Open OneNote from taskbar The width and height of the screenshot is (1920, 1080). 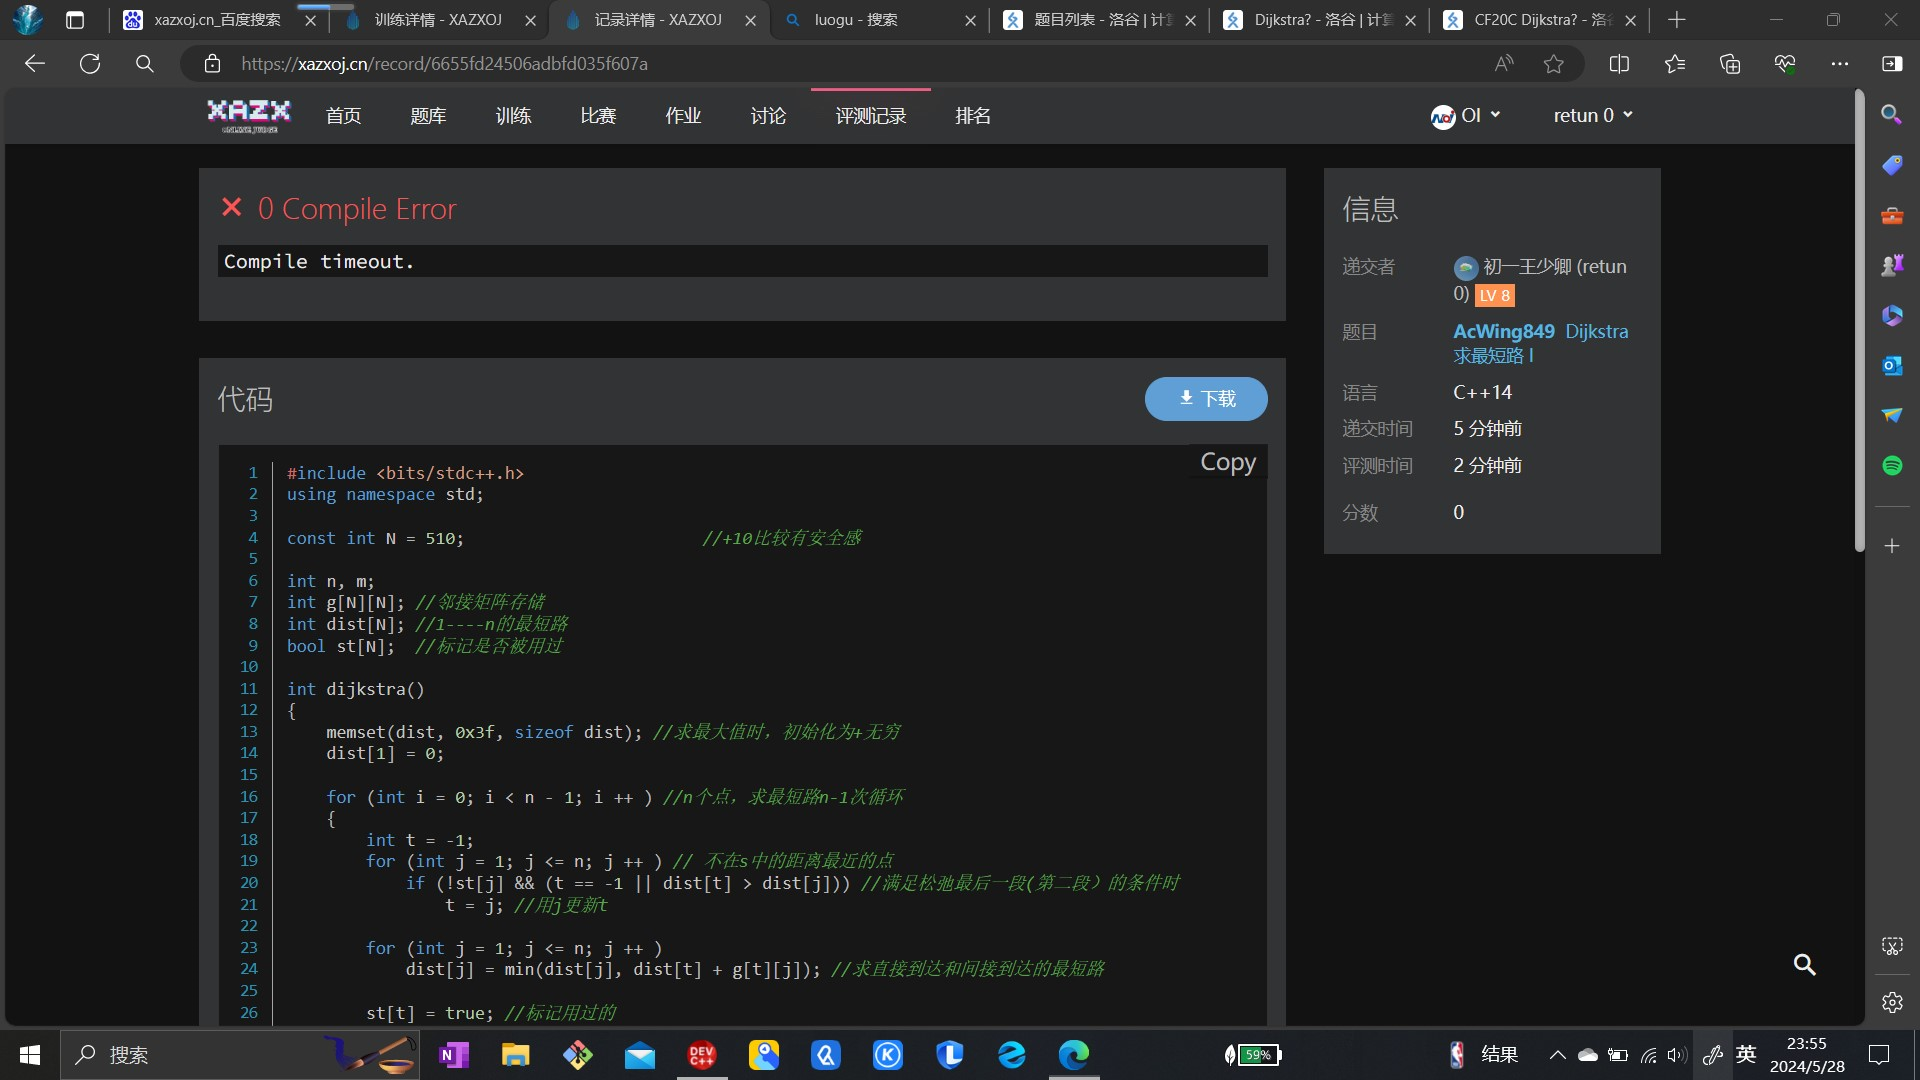tap(454, 1055)
